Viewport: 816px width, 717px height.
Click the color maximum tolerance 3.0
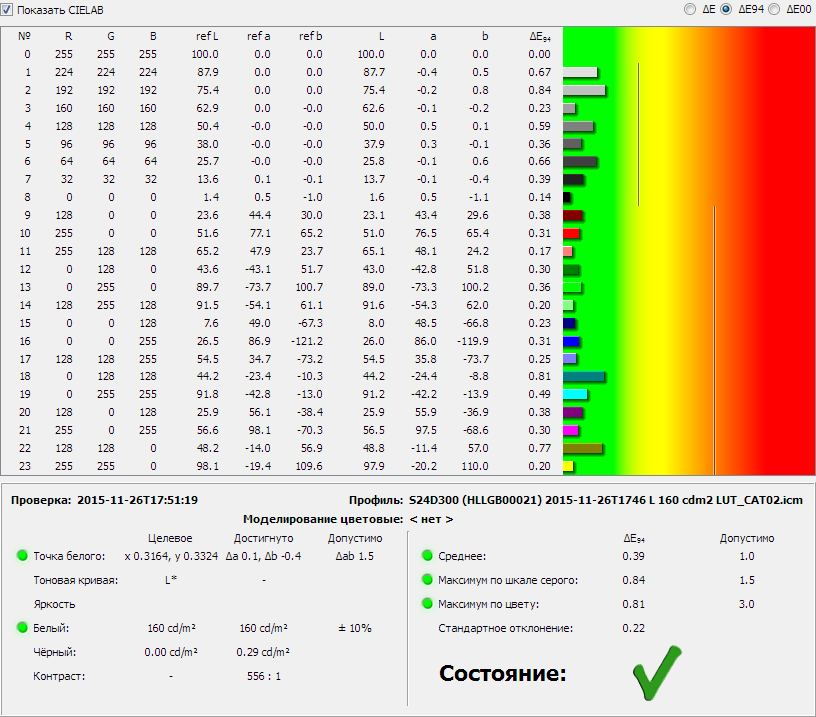click(x=747, y=604)
